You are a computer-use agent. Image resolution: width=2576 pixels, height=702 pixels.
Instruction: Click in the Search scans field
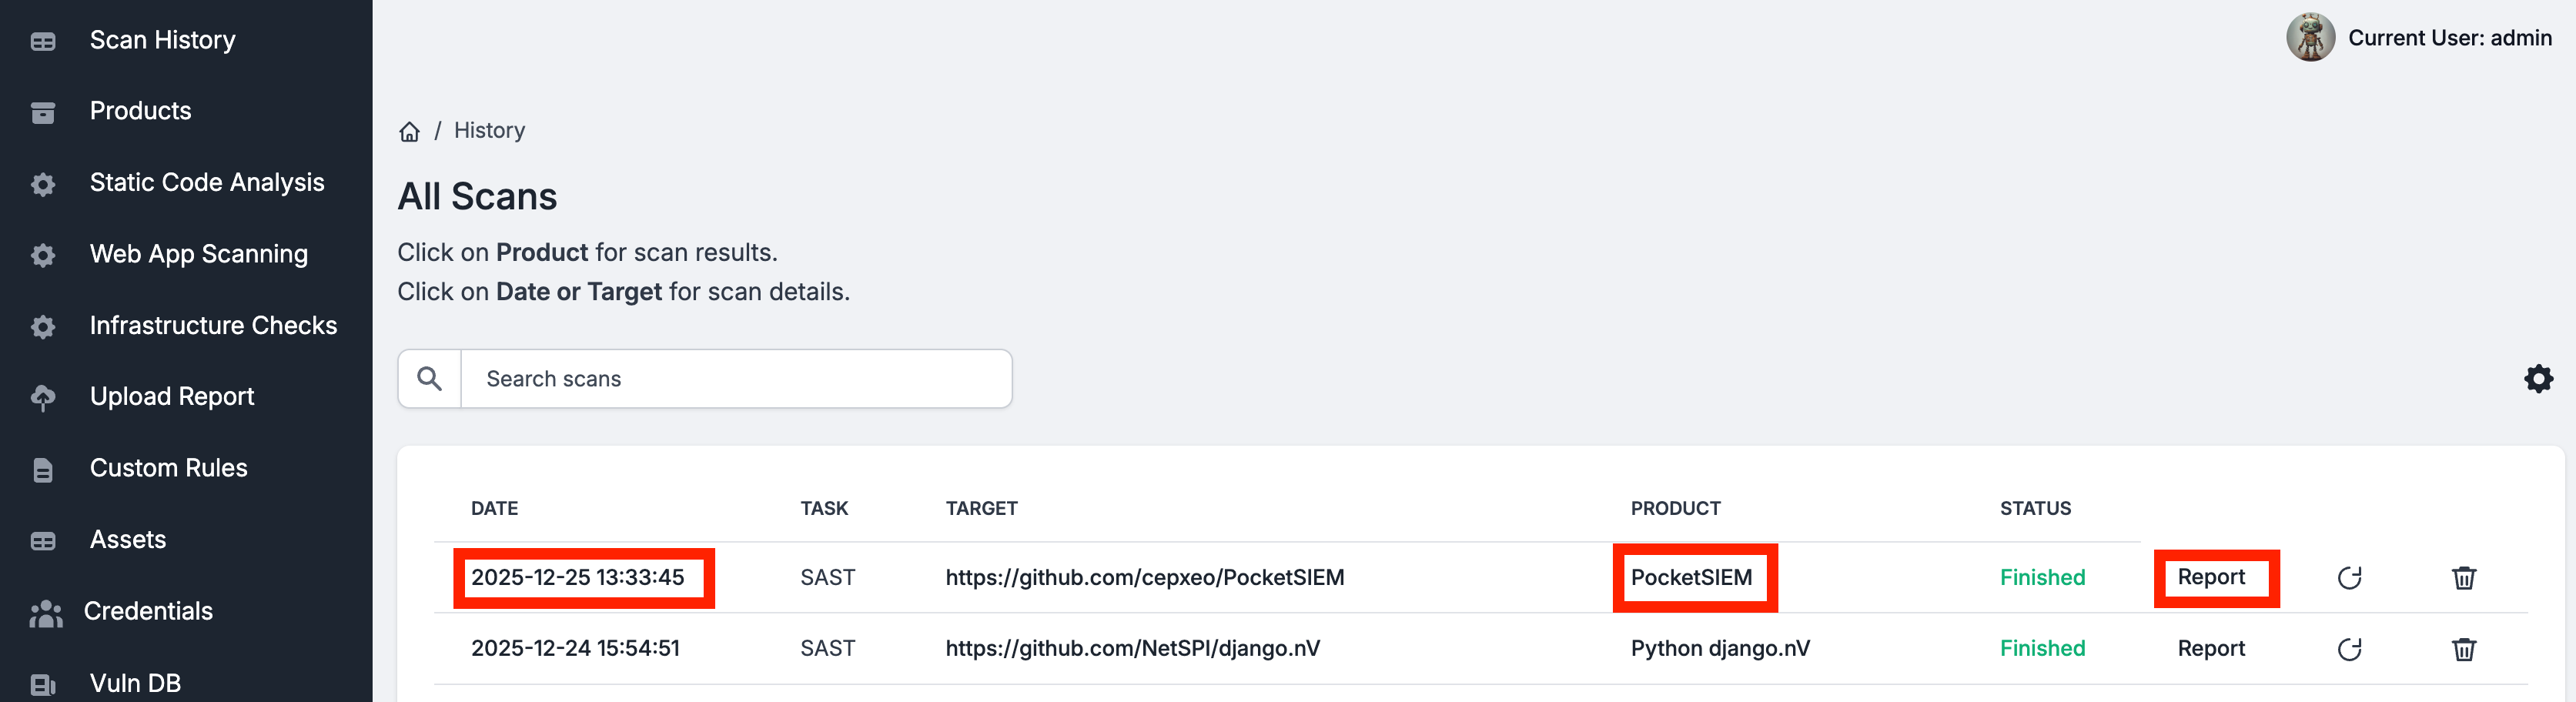(735, 379)
